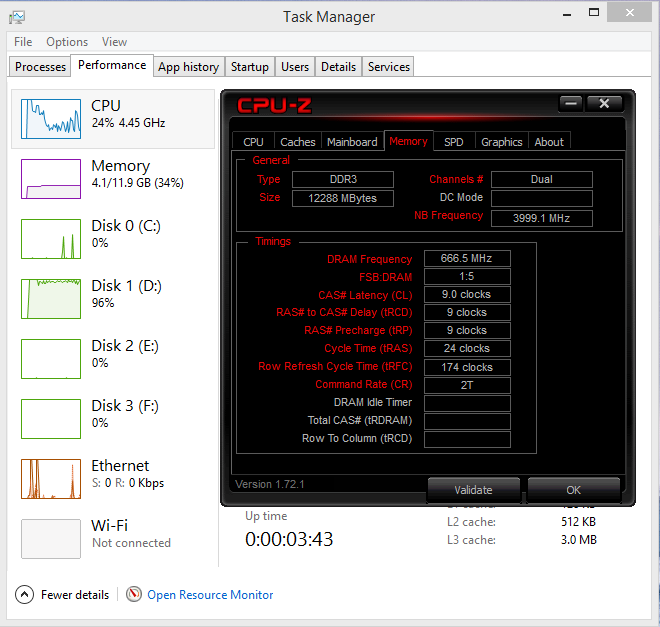
Task: Click the Version 1.72.1 text in CPU-Z
Action: 269,484
